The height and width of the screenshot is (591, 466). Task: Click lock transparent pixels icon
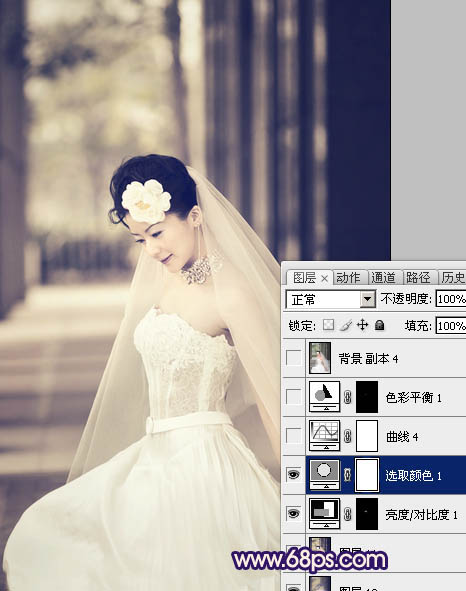pos(328,325)
